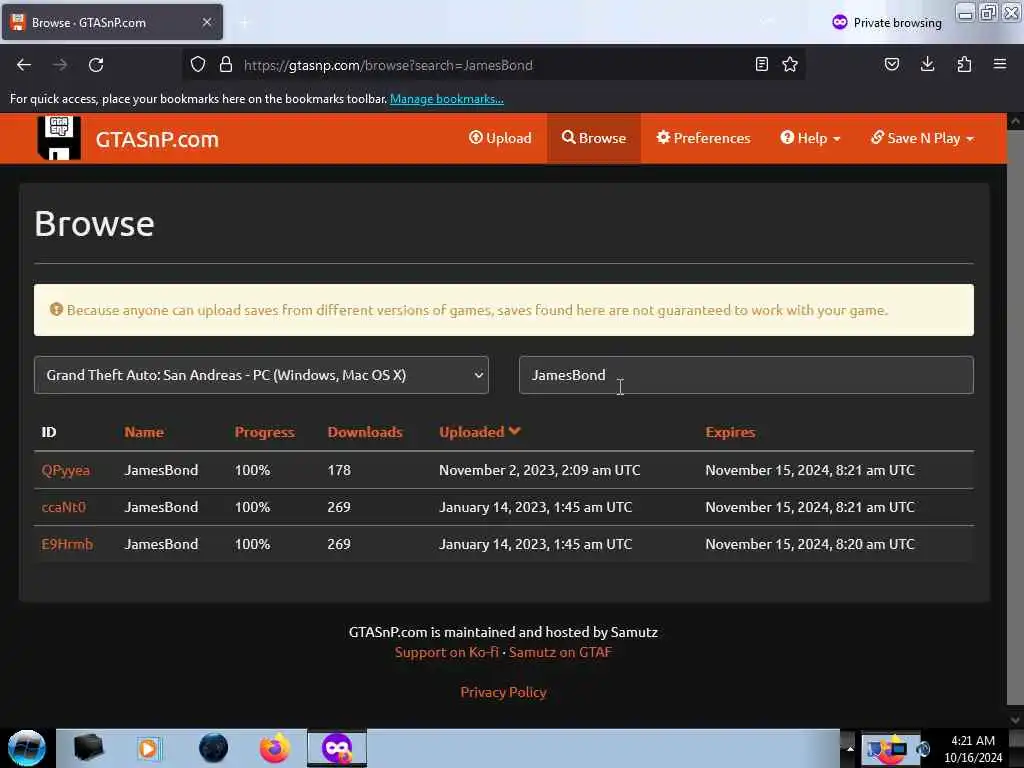
Task: Open the Pocket save icon
Action: click(891, 64)
